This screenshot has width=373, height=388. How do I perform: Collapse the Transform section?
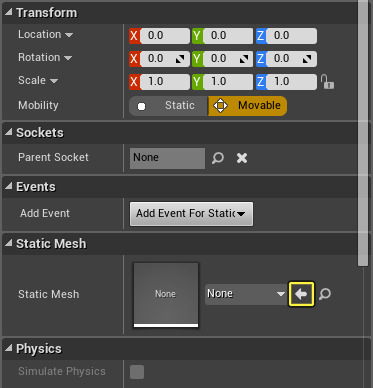[x=9, y=12]
